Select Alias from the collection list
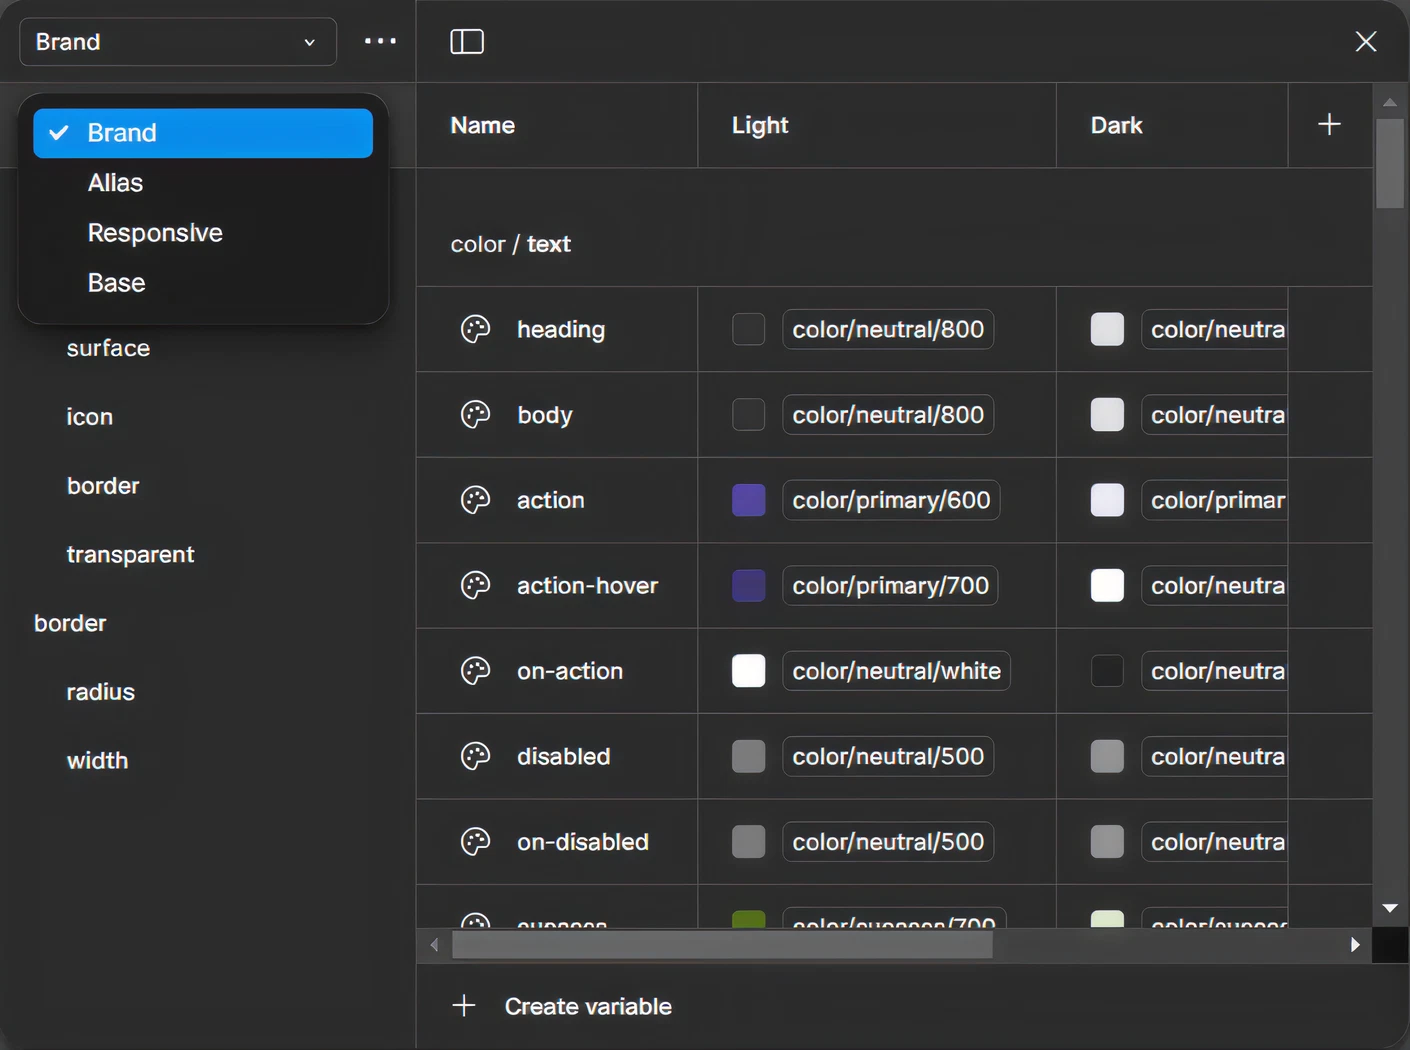 (115, 183)
